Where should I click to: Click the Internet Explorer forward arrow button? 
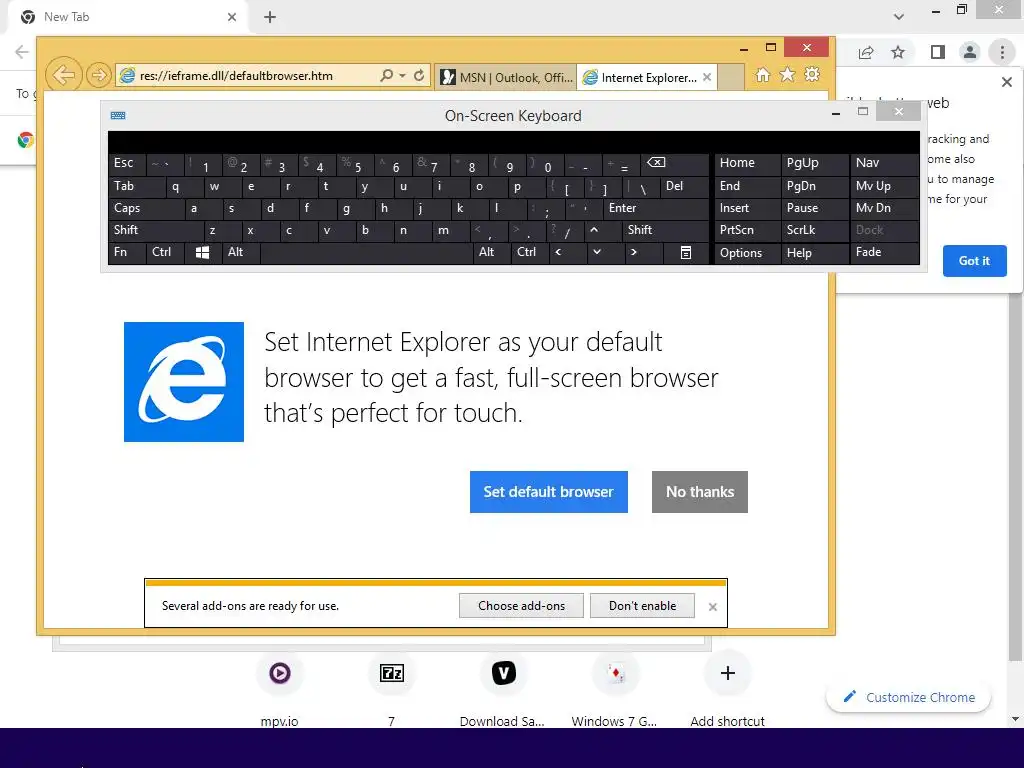coord(99,76)
